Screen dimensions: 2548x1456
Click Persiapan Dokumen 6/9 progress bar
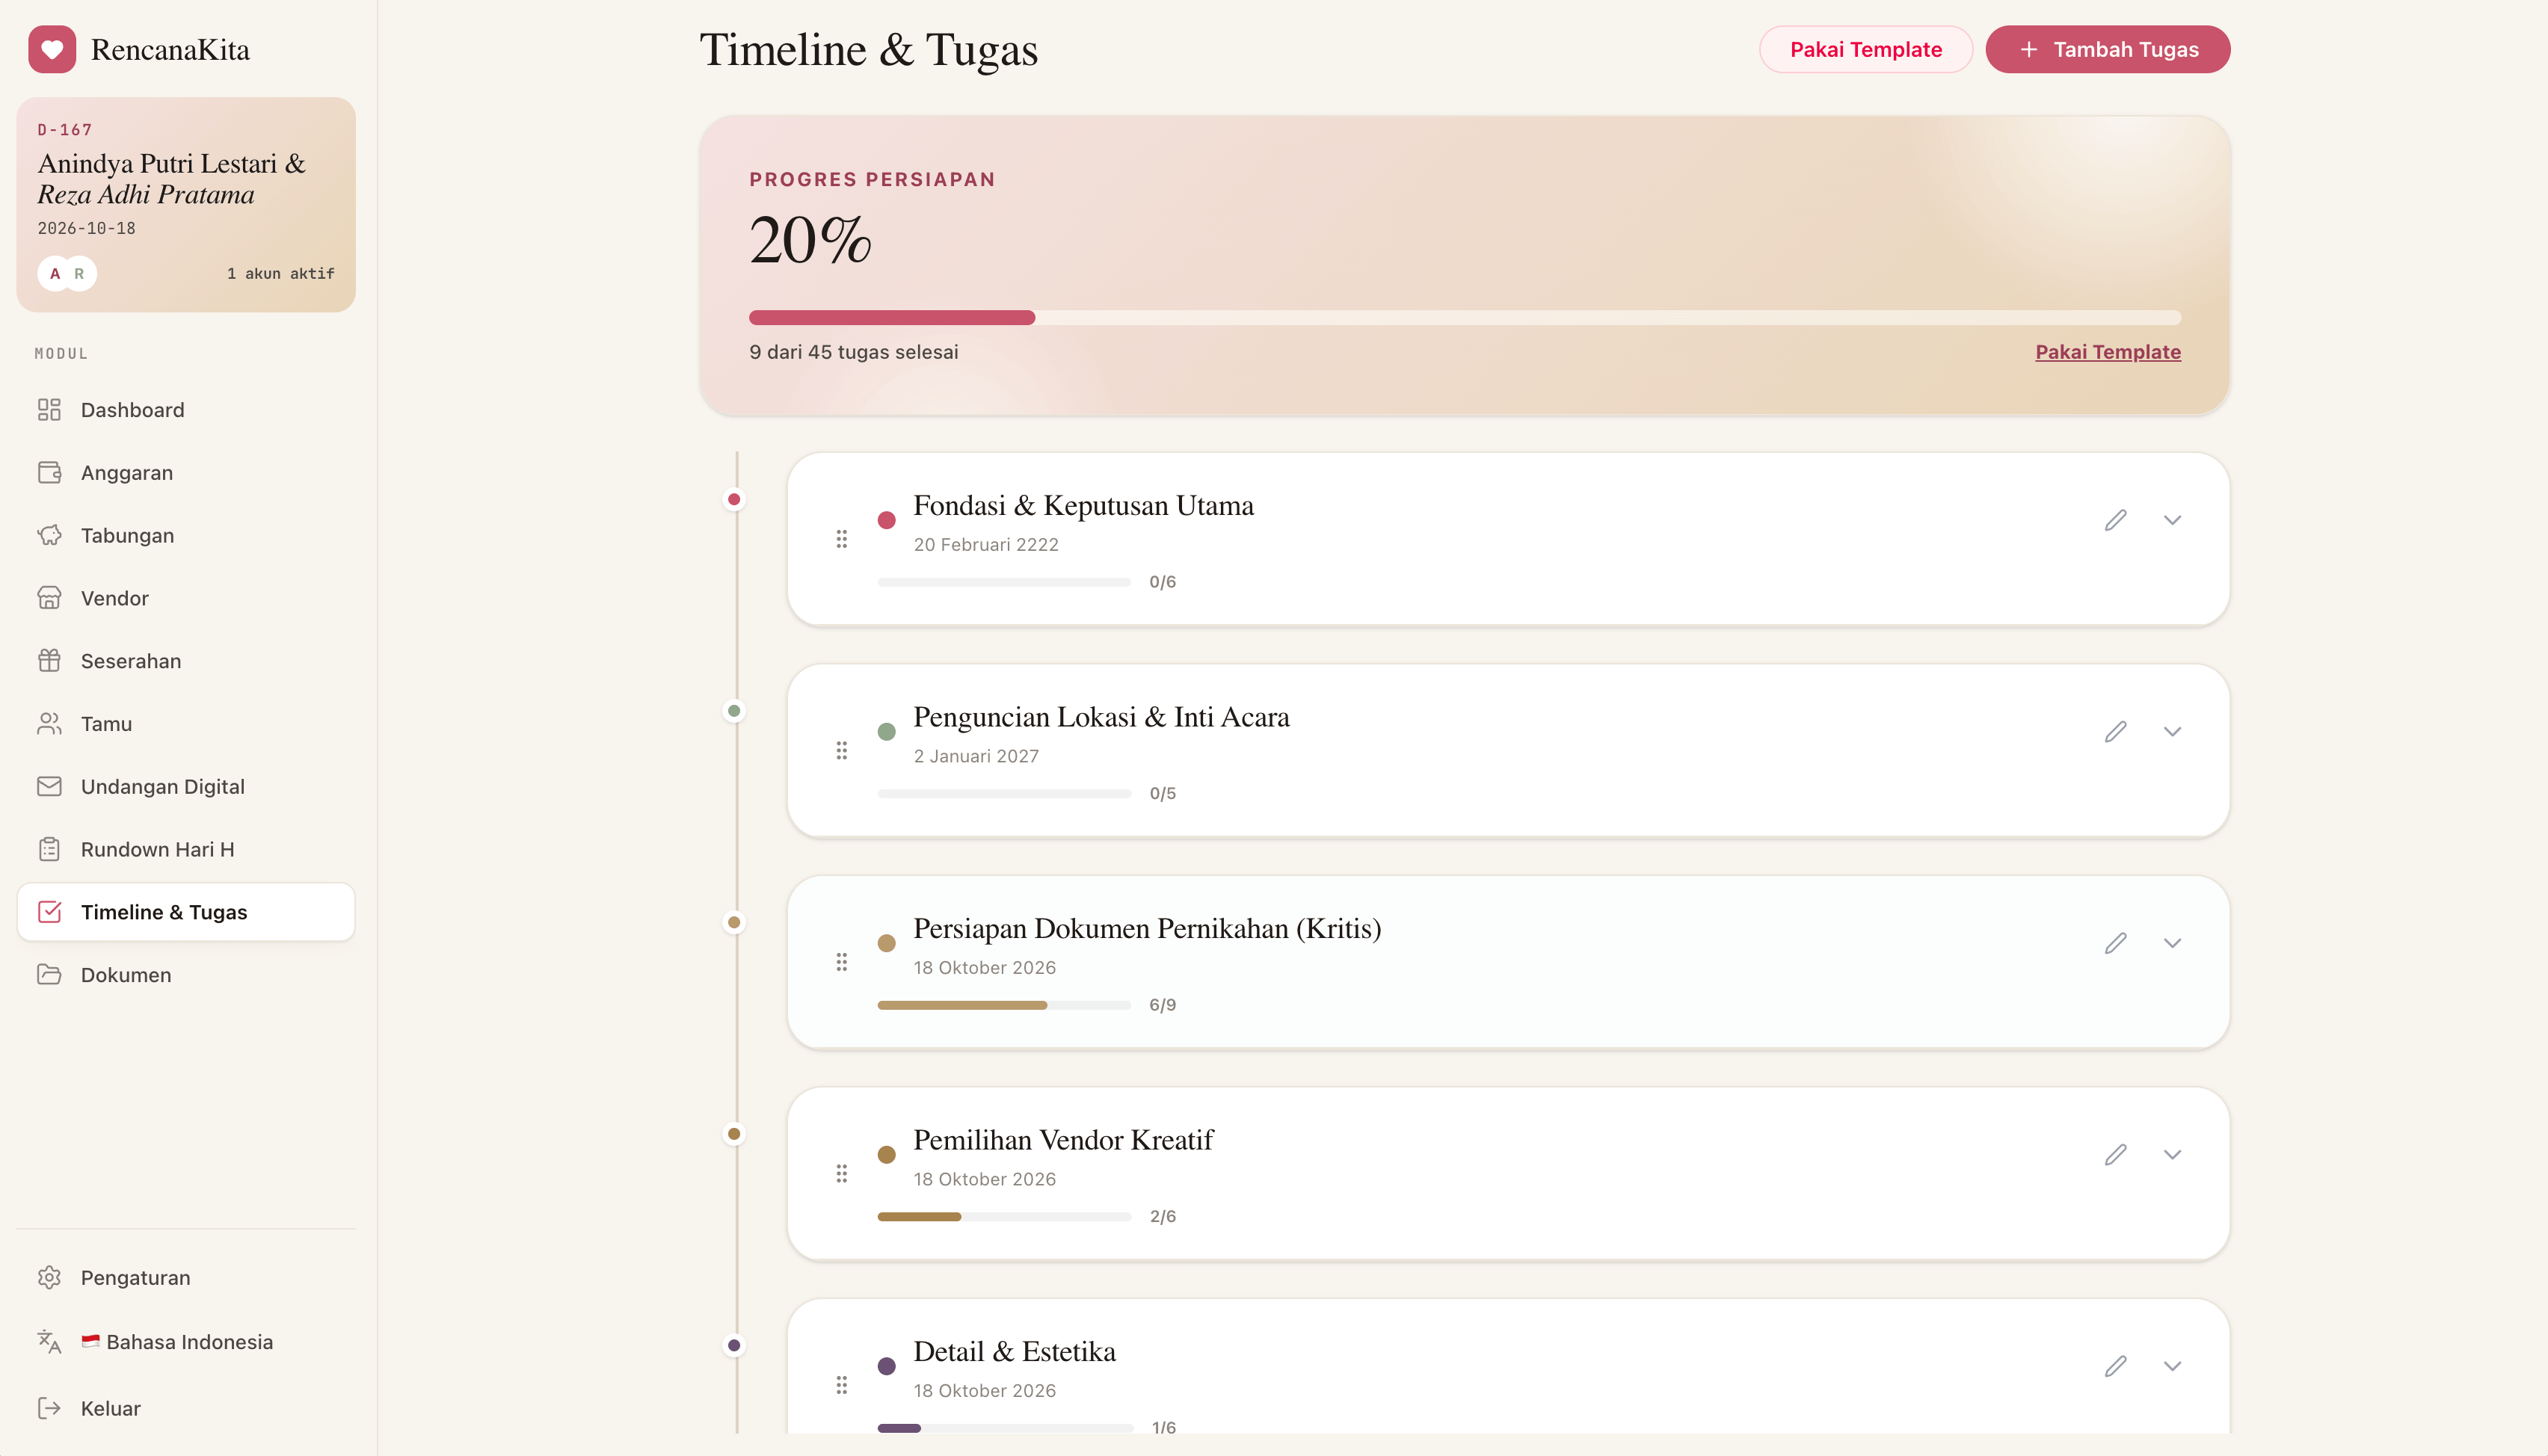1004,1005
